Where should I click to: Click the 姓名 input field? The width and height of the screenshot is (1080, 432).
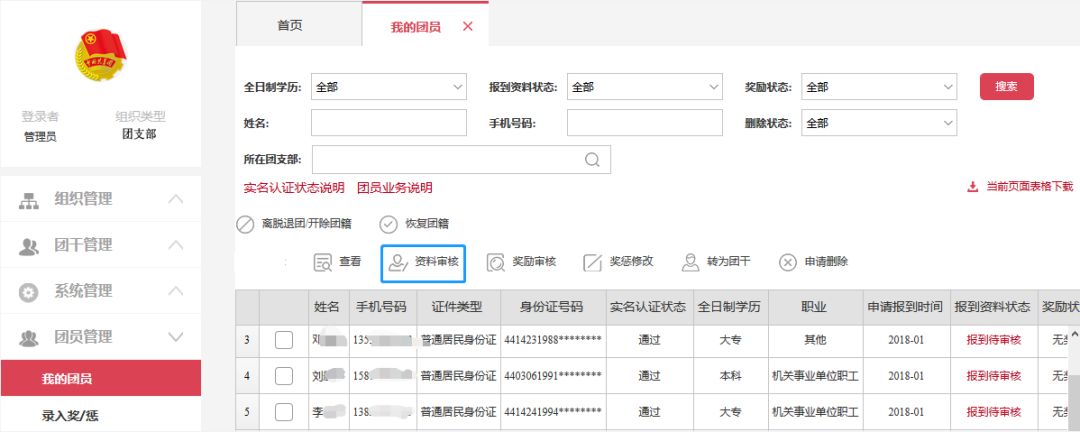pyautogui.click(x=388, y=123)
